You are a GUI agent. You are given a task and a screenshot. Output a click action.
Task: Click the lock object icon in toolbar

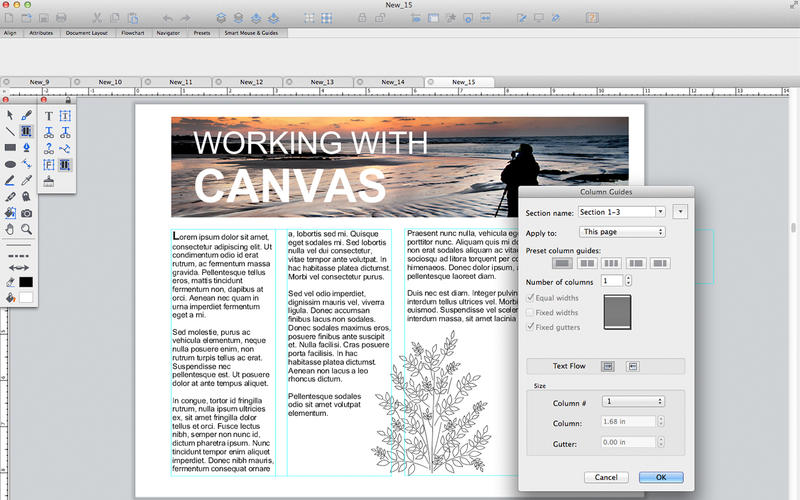click(362, 18)
